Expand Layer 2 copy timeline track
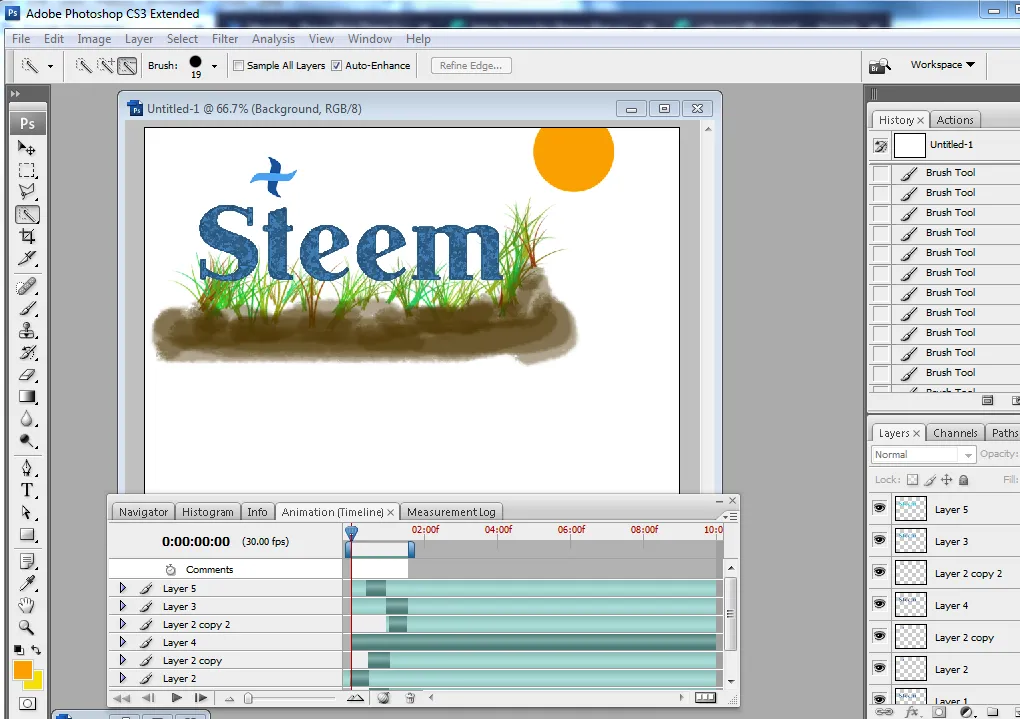The height and width of the screenshot is (719, 1020). tap(122, 660)
